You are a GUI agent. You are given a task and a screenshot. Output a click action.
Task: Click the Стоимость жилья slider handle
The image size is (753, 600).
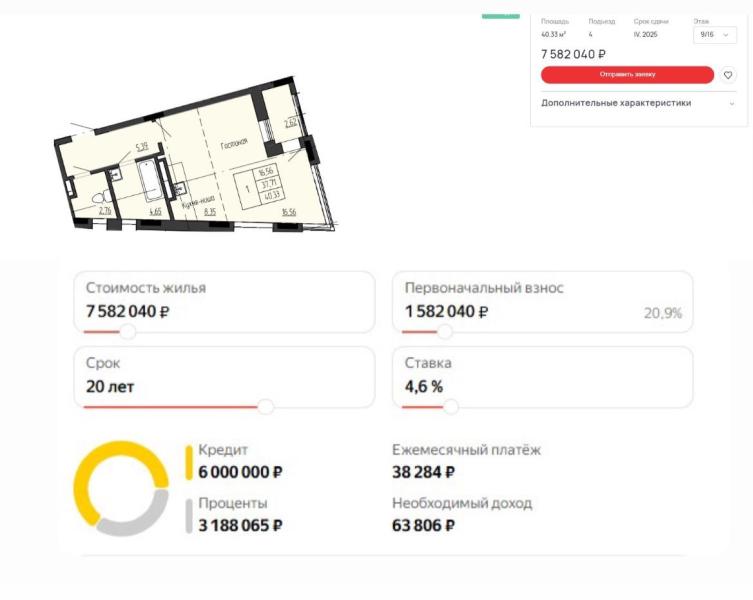pos(128,331)
